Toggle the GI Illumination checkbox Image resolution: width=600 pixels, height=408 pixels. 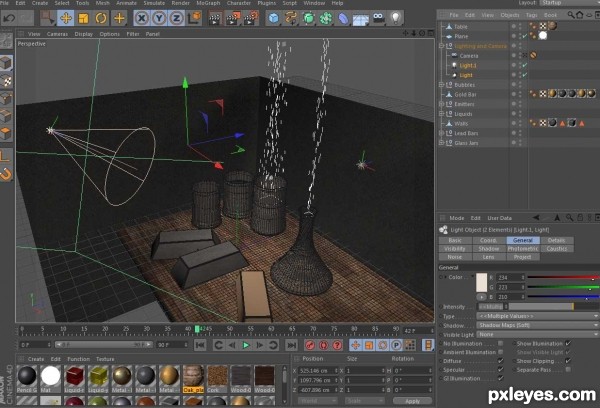point(500,379)
